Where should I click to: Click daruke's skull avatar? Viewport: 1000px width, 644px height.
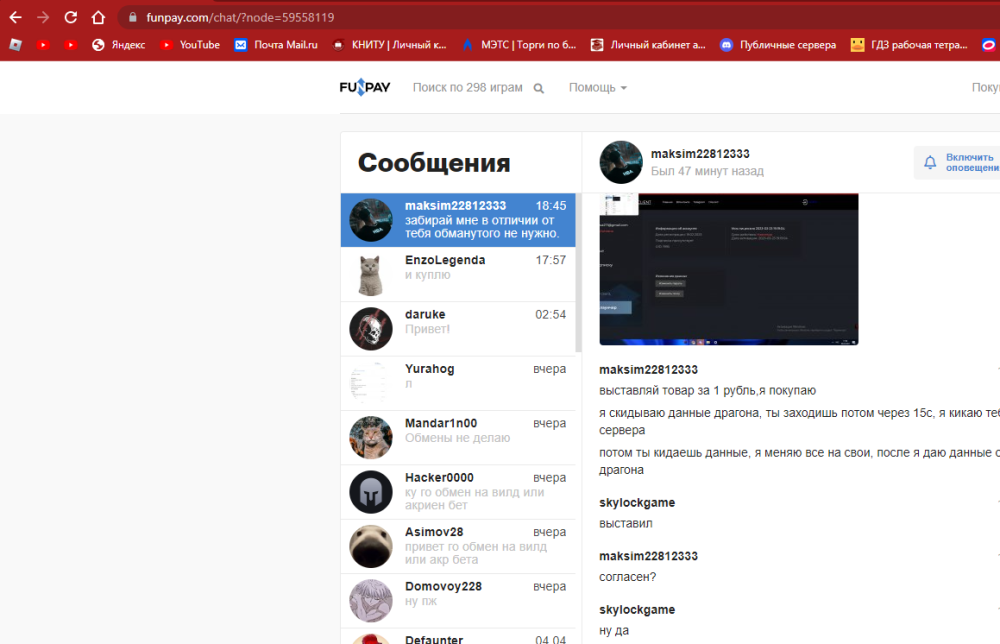pyautogui.click(x=371, y=329)
